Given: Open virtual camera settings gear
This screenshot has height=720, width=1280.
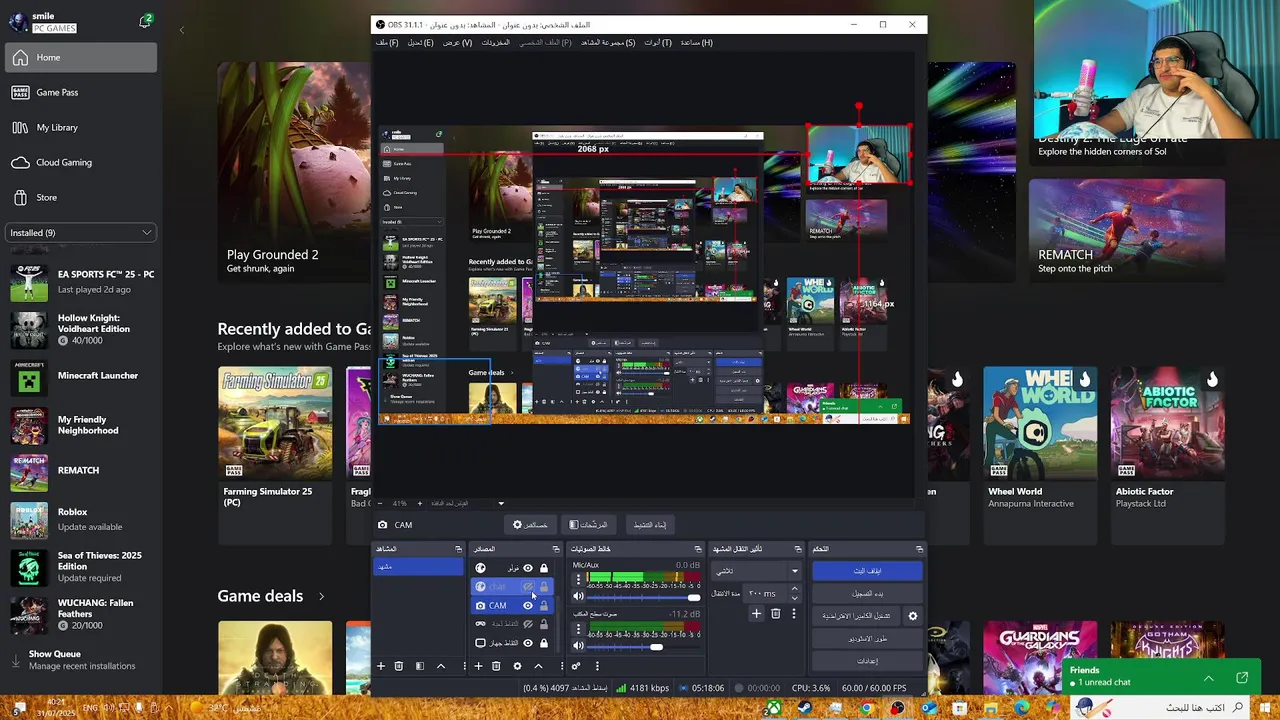Looking at the screenshot, I should pos(912,616).
